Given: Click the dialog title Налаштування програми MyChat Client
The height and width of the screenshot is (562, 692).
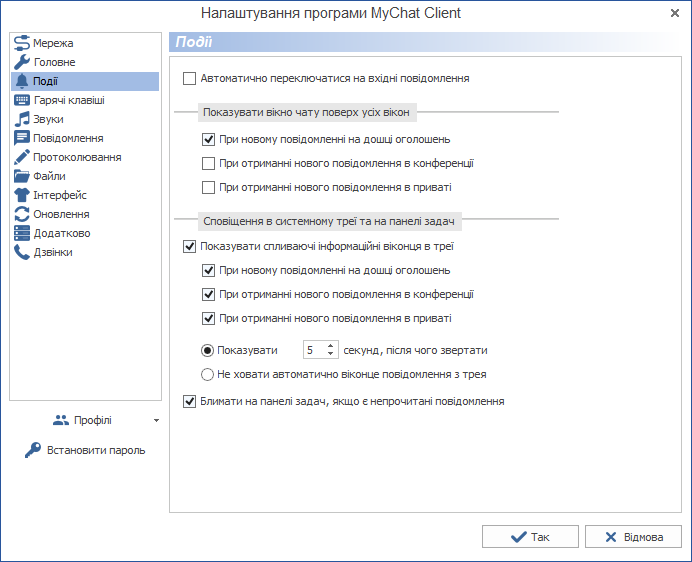Looking at the screenshot, I should (x=331, y=13).
